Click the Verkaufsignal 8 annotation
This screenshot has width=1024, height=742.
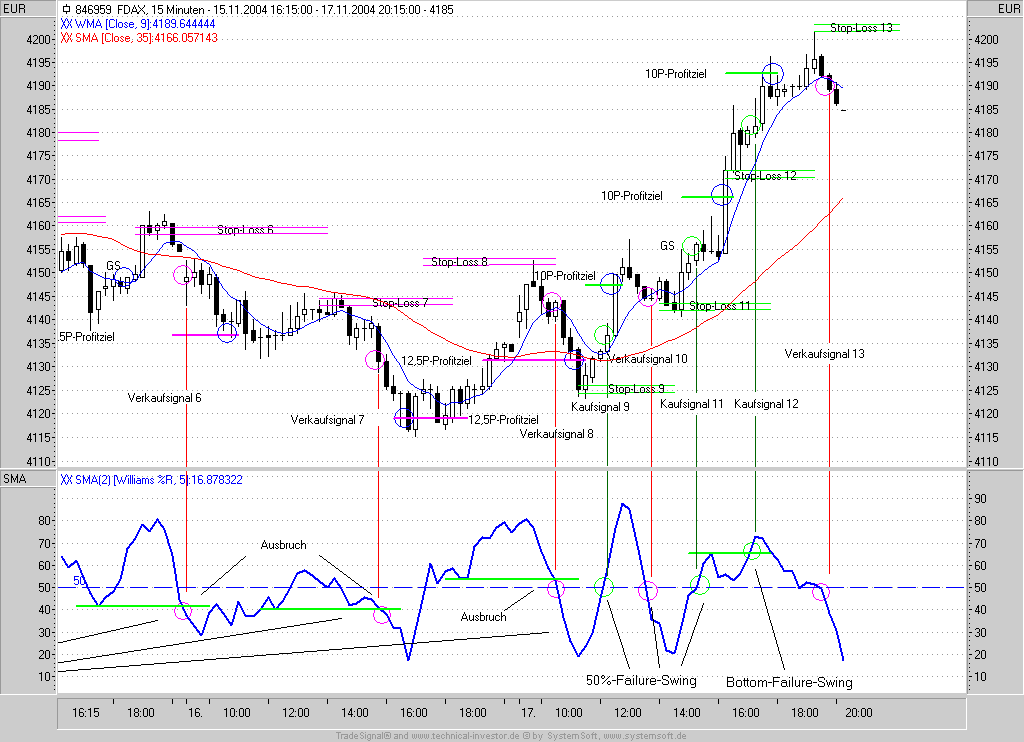(556, 434)
